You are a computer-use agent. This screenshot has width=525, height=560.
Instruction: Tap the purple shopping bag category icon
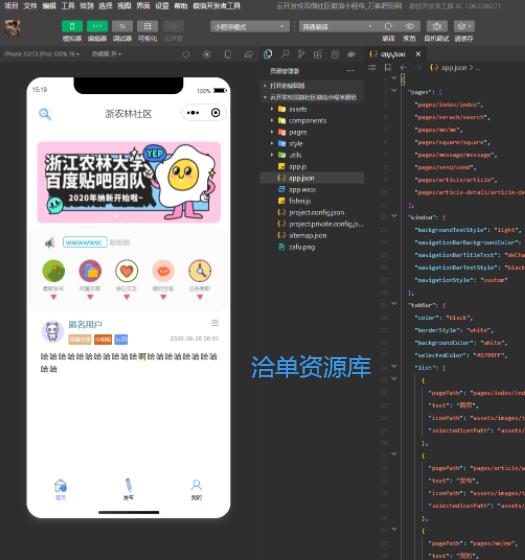coord(90,270)
